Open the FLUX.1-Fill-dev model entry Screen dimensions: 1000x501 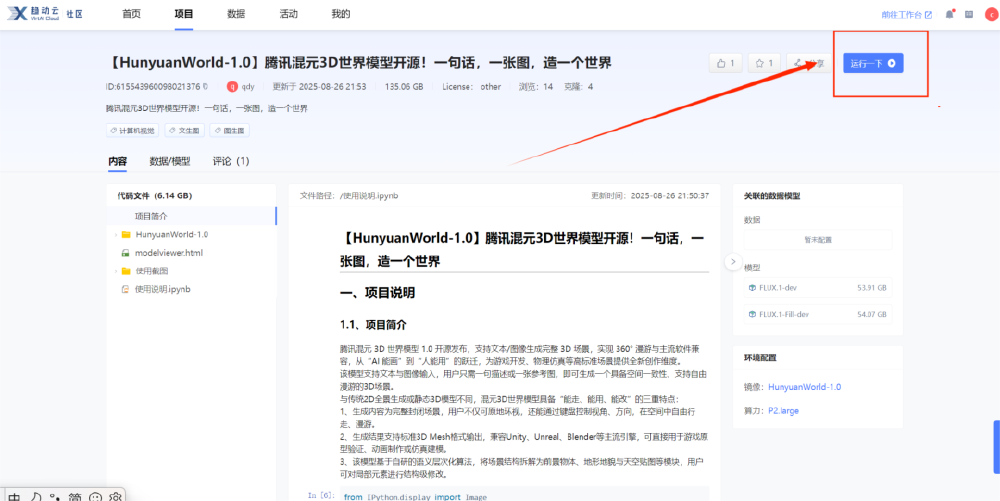tap(818, 314)
